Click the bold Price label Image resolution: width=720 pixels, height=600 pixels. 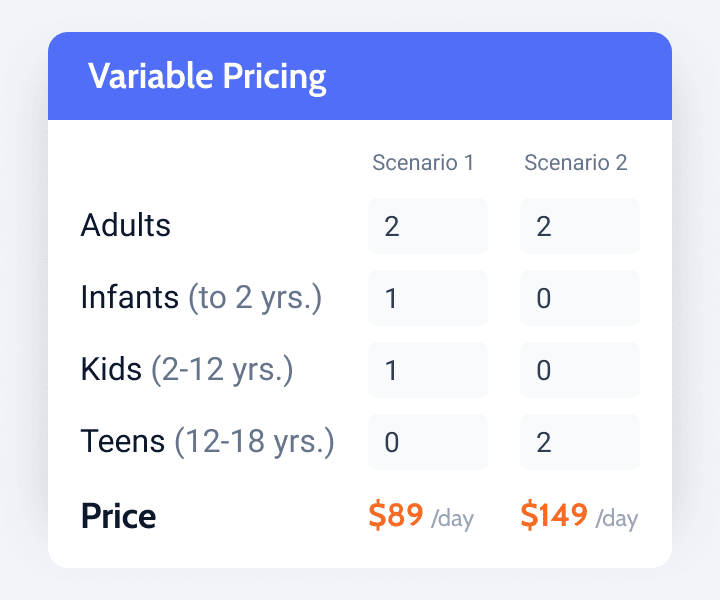click(118, 516)
